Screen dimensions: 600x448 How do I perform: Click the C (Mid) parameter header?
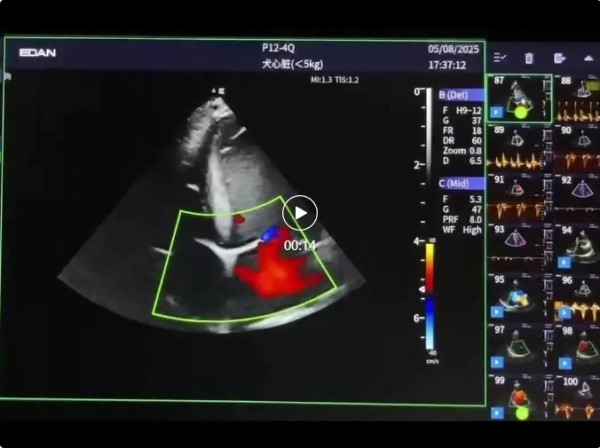461,184
